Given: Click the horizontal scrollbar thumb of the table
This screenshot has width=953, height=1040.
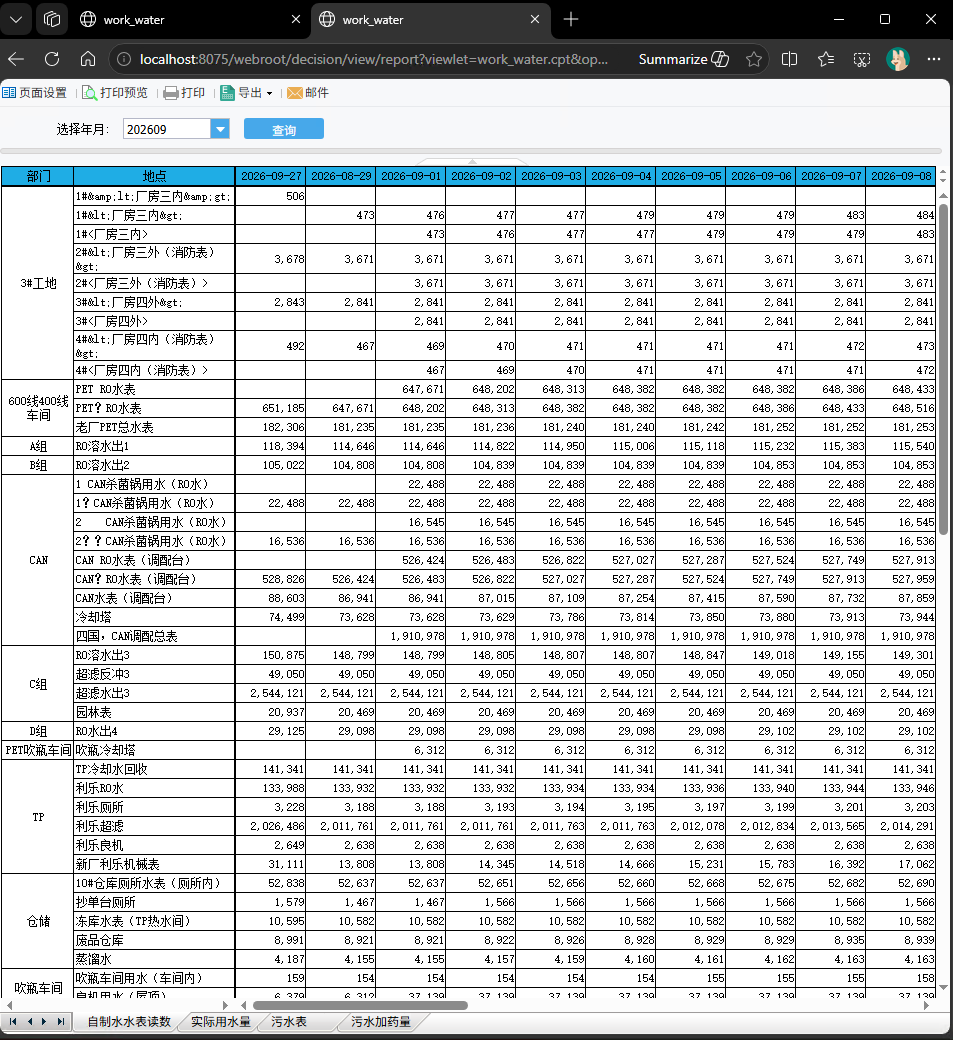Looking at the screenshot, I should [360, 1005].
